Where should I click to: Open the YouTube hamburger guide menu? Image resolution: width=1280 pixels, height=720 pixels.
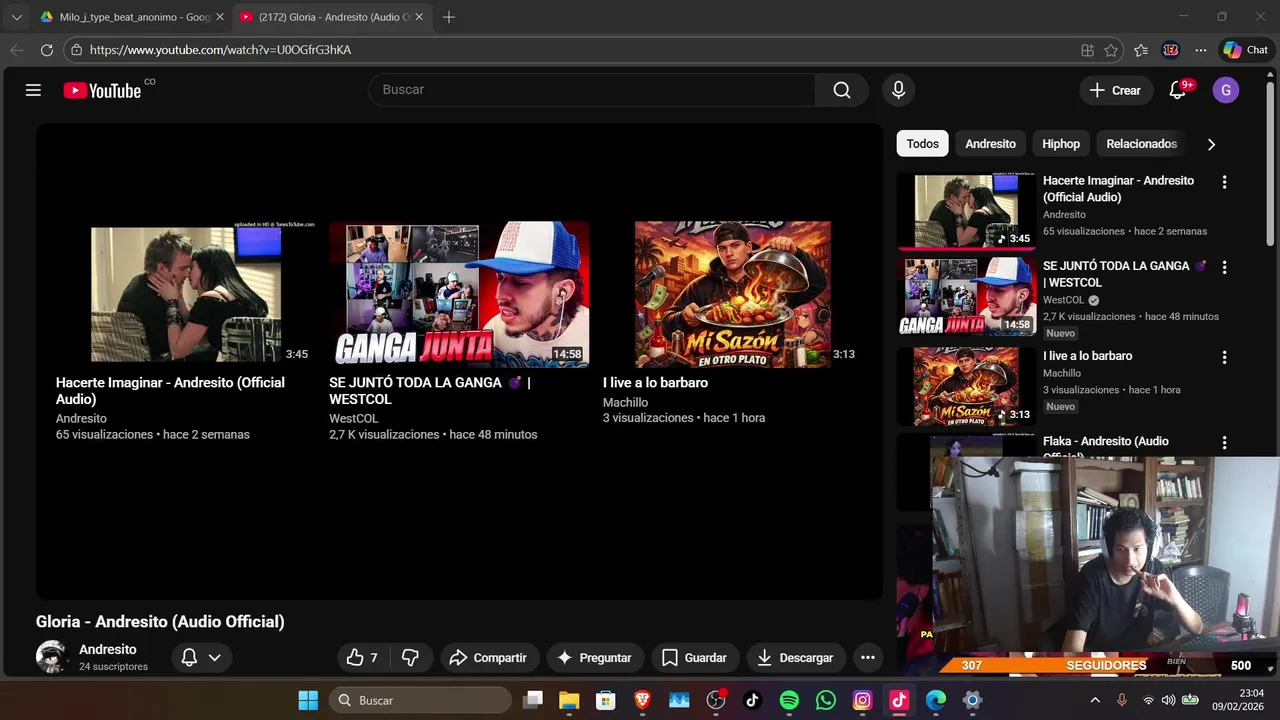[33, 90]
